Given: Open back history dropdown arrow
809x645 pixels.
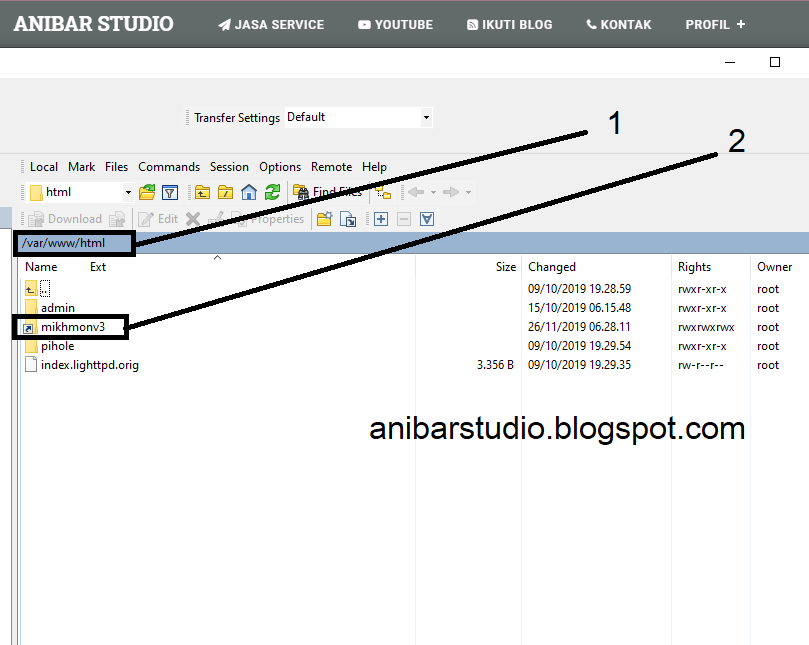Looking at the screenshot, I should [x=433, y=192].
